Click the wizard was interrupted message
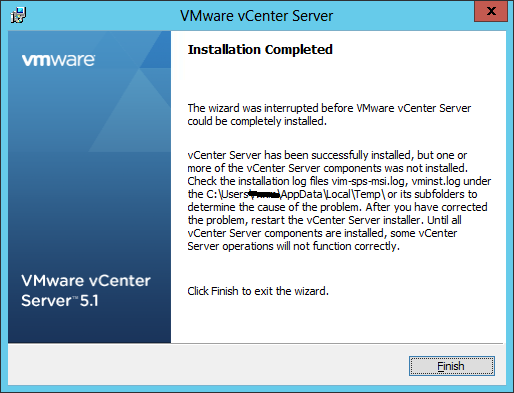Viewport: 514px width, 393px height. point(329,114)
